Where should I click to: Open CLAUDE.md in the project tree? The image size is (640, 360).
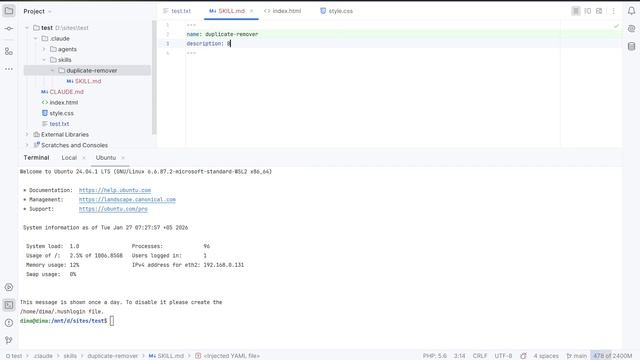(66, 92)
